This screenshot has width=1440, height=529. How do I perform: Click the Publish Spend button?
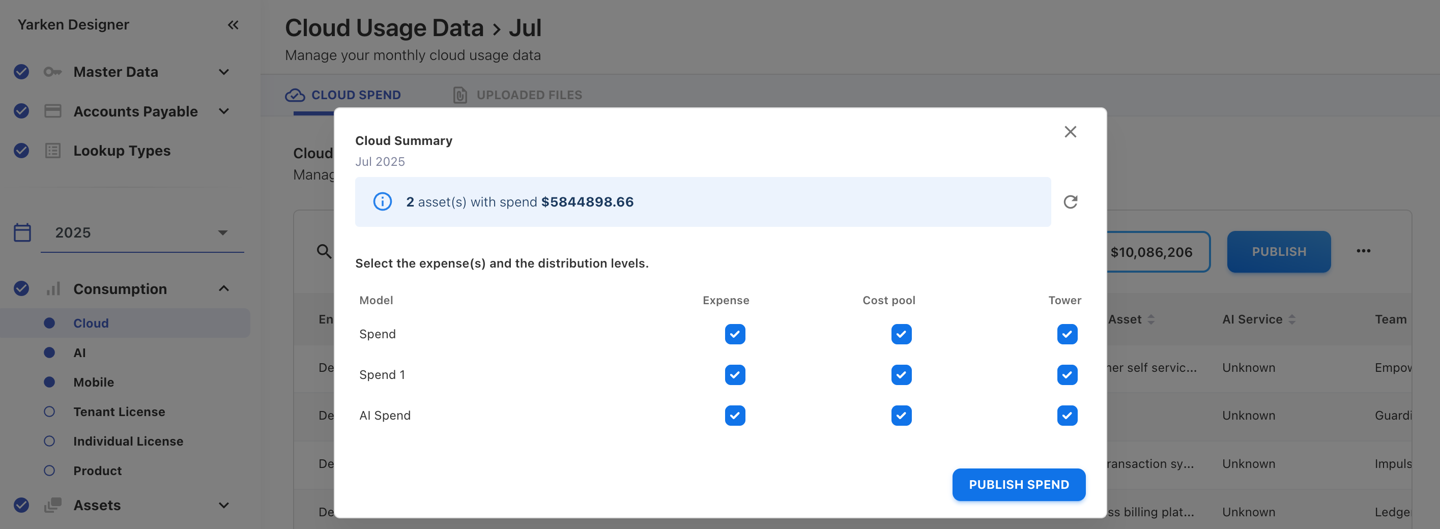pos(1019,485)
